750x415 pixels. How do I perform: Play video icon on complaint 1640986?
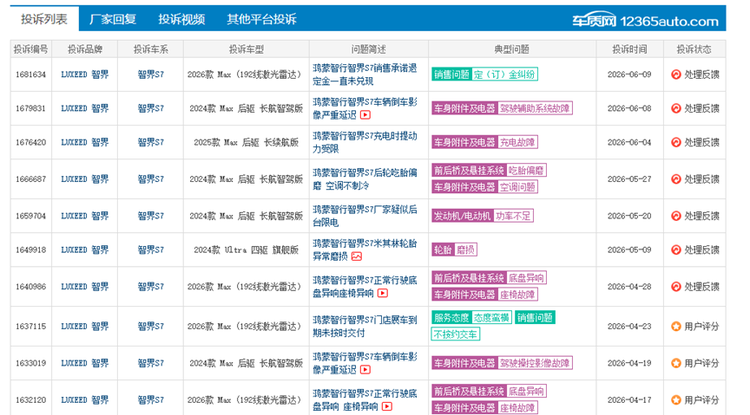pyautogui.click(x=383, y=294)
